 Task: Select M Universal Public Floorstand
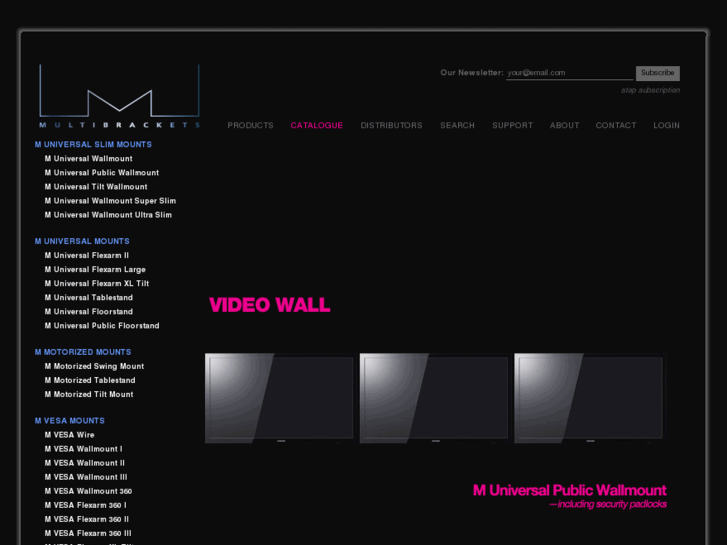click(102, 326)
